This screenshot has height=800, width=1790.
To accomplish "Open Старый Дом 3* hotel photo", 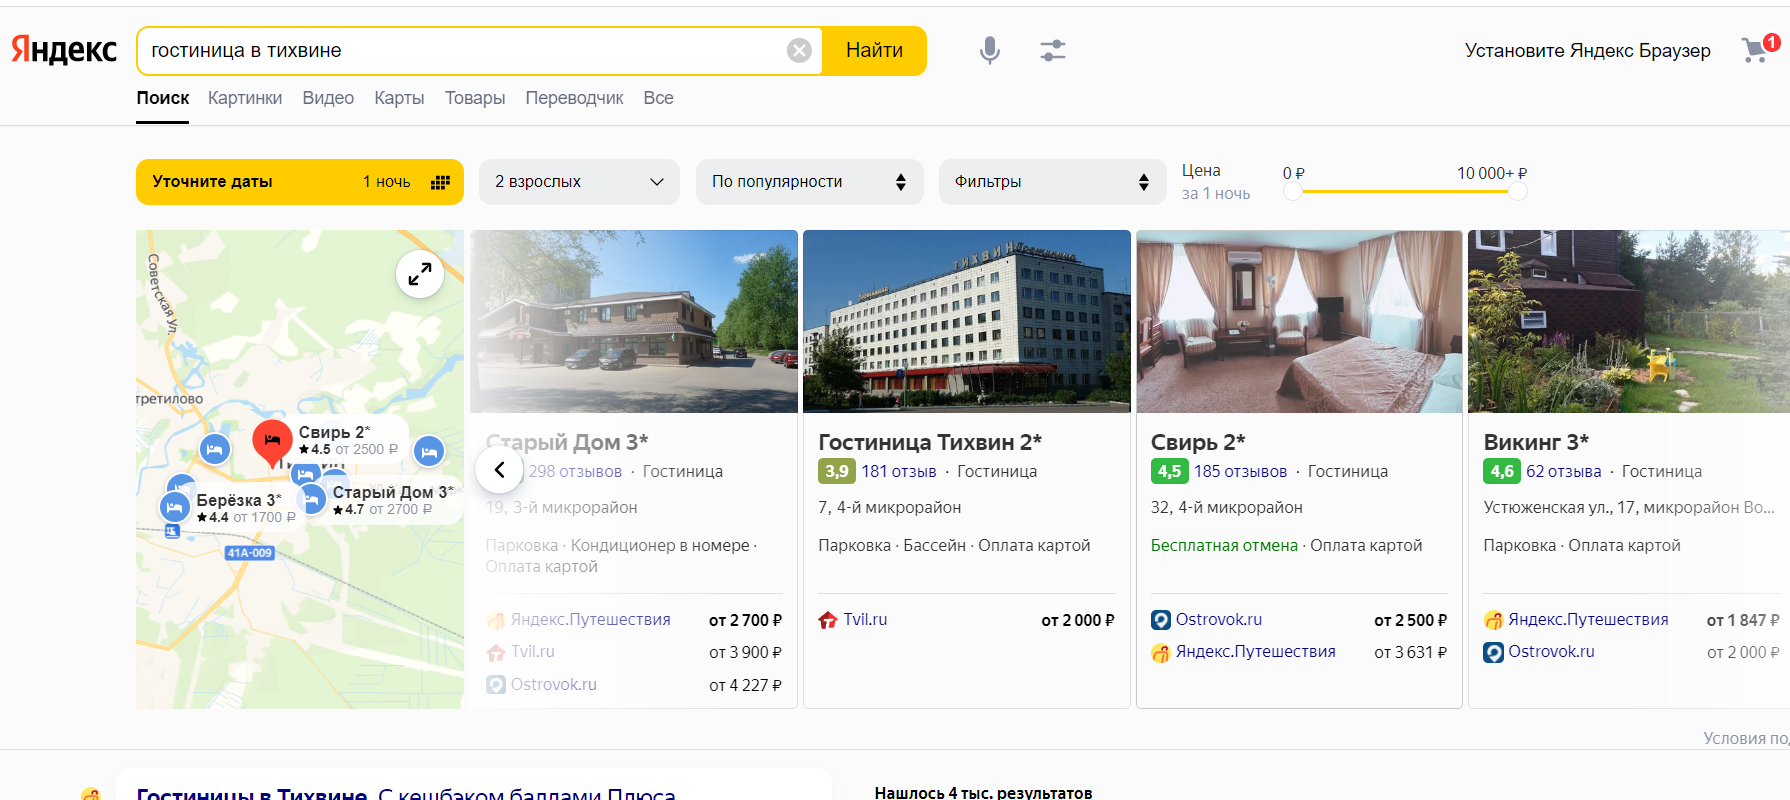I will coord(634,321).
